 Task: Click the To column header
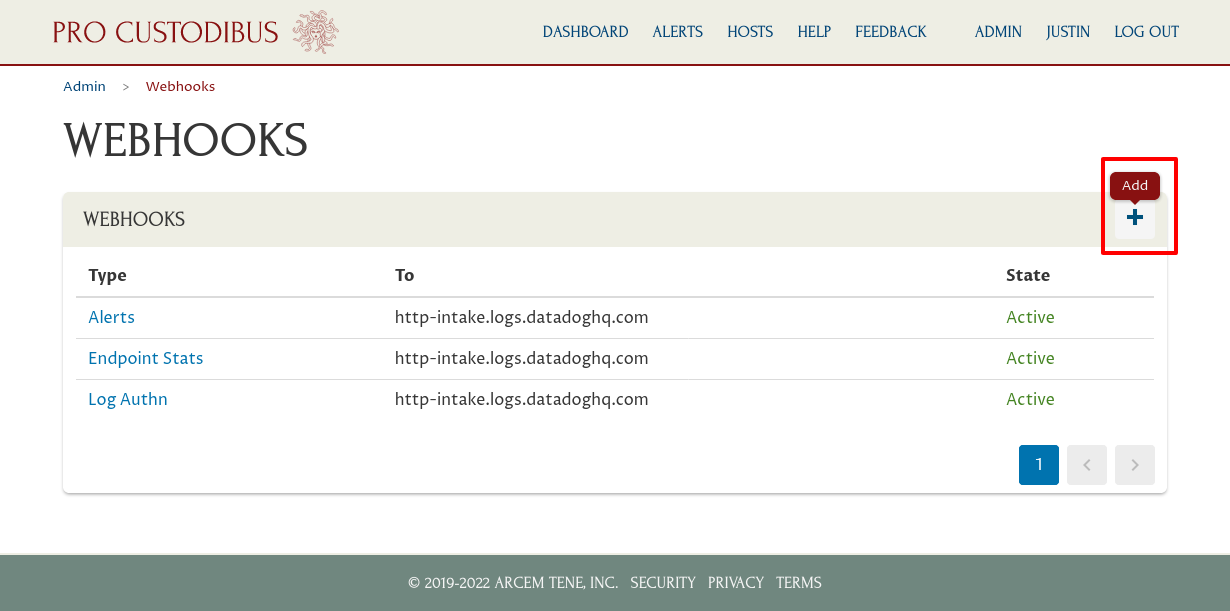404,275
